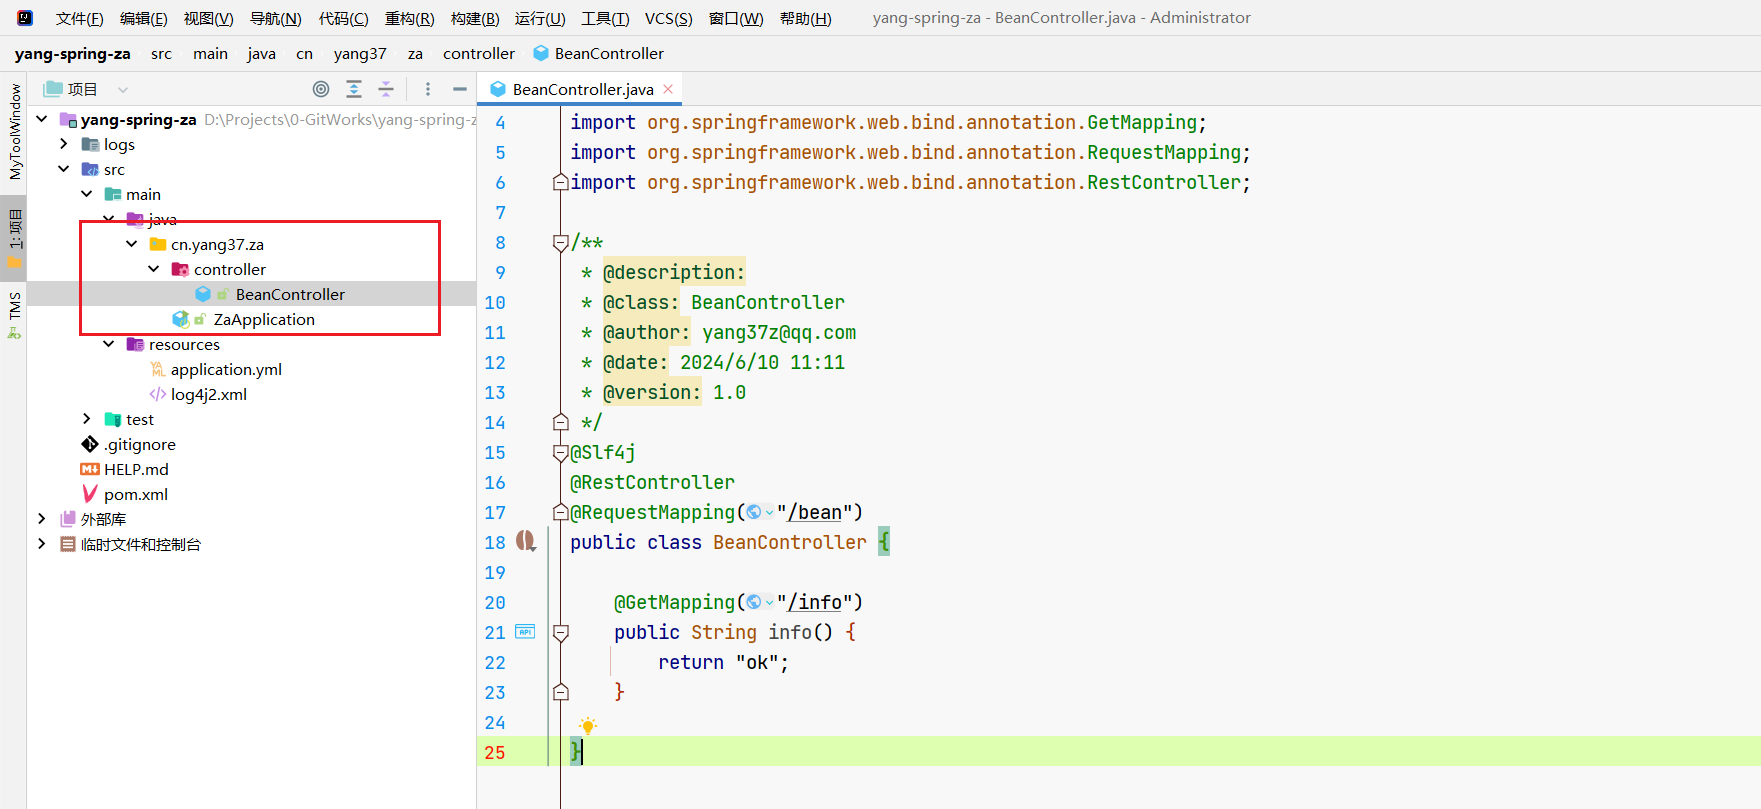This screenshot has width=1761, height=809.
Task: Open the 重构(R) menu
Action: (409, 18)
